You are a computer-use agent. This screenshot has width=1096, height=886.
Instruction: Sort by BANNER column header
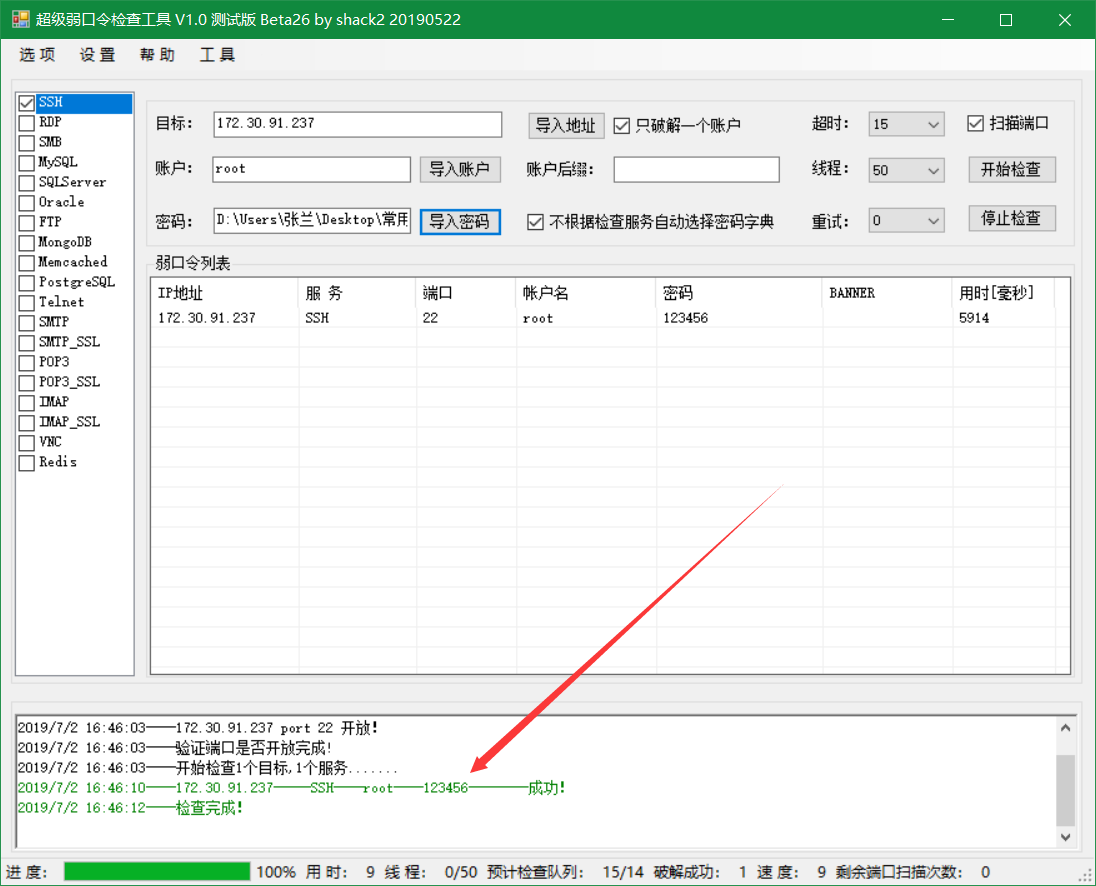(888, 293)
